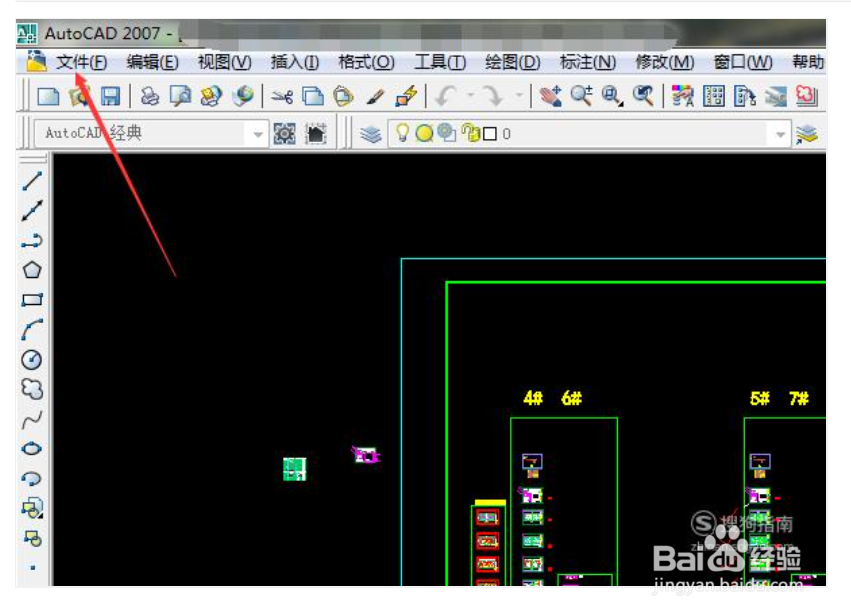Save drawing with the floppy disk icon
The width and height of the screenshot is (851, 615).
pyautogui.click(x=110, y=96)
